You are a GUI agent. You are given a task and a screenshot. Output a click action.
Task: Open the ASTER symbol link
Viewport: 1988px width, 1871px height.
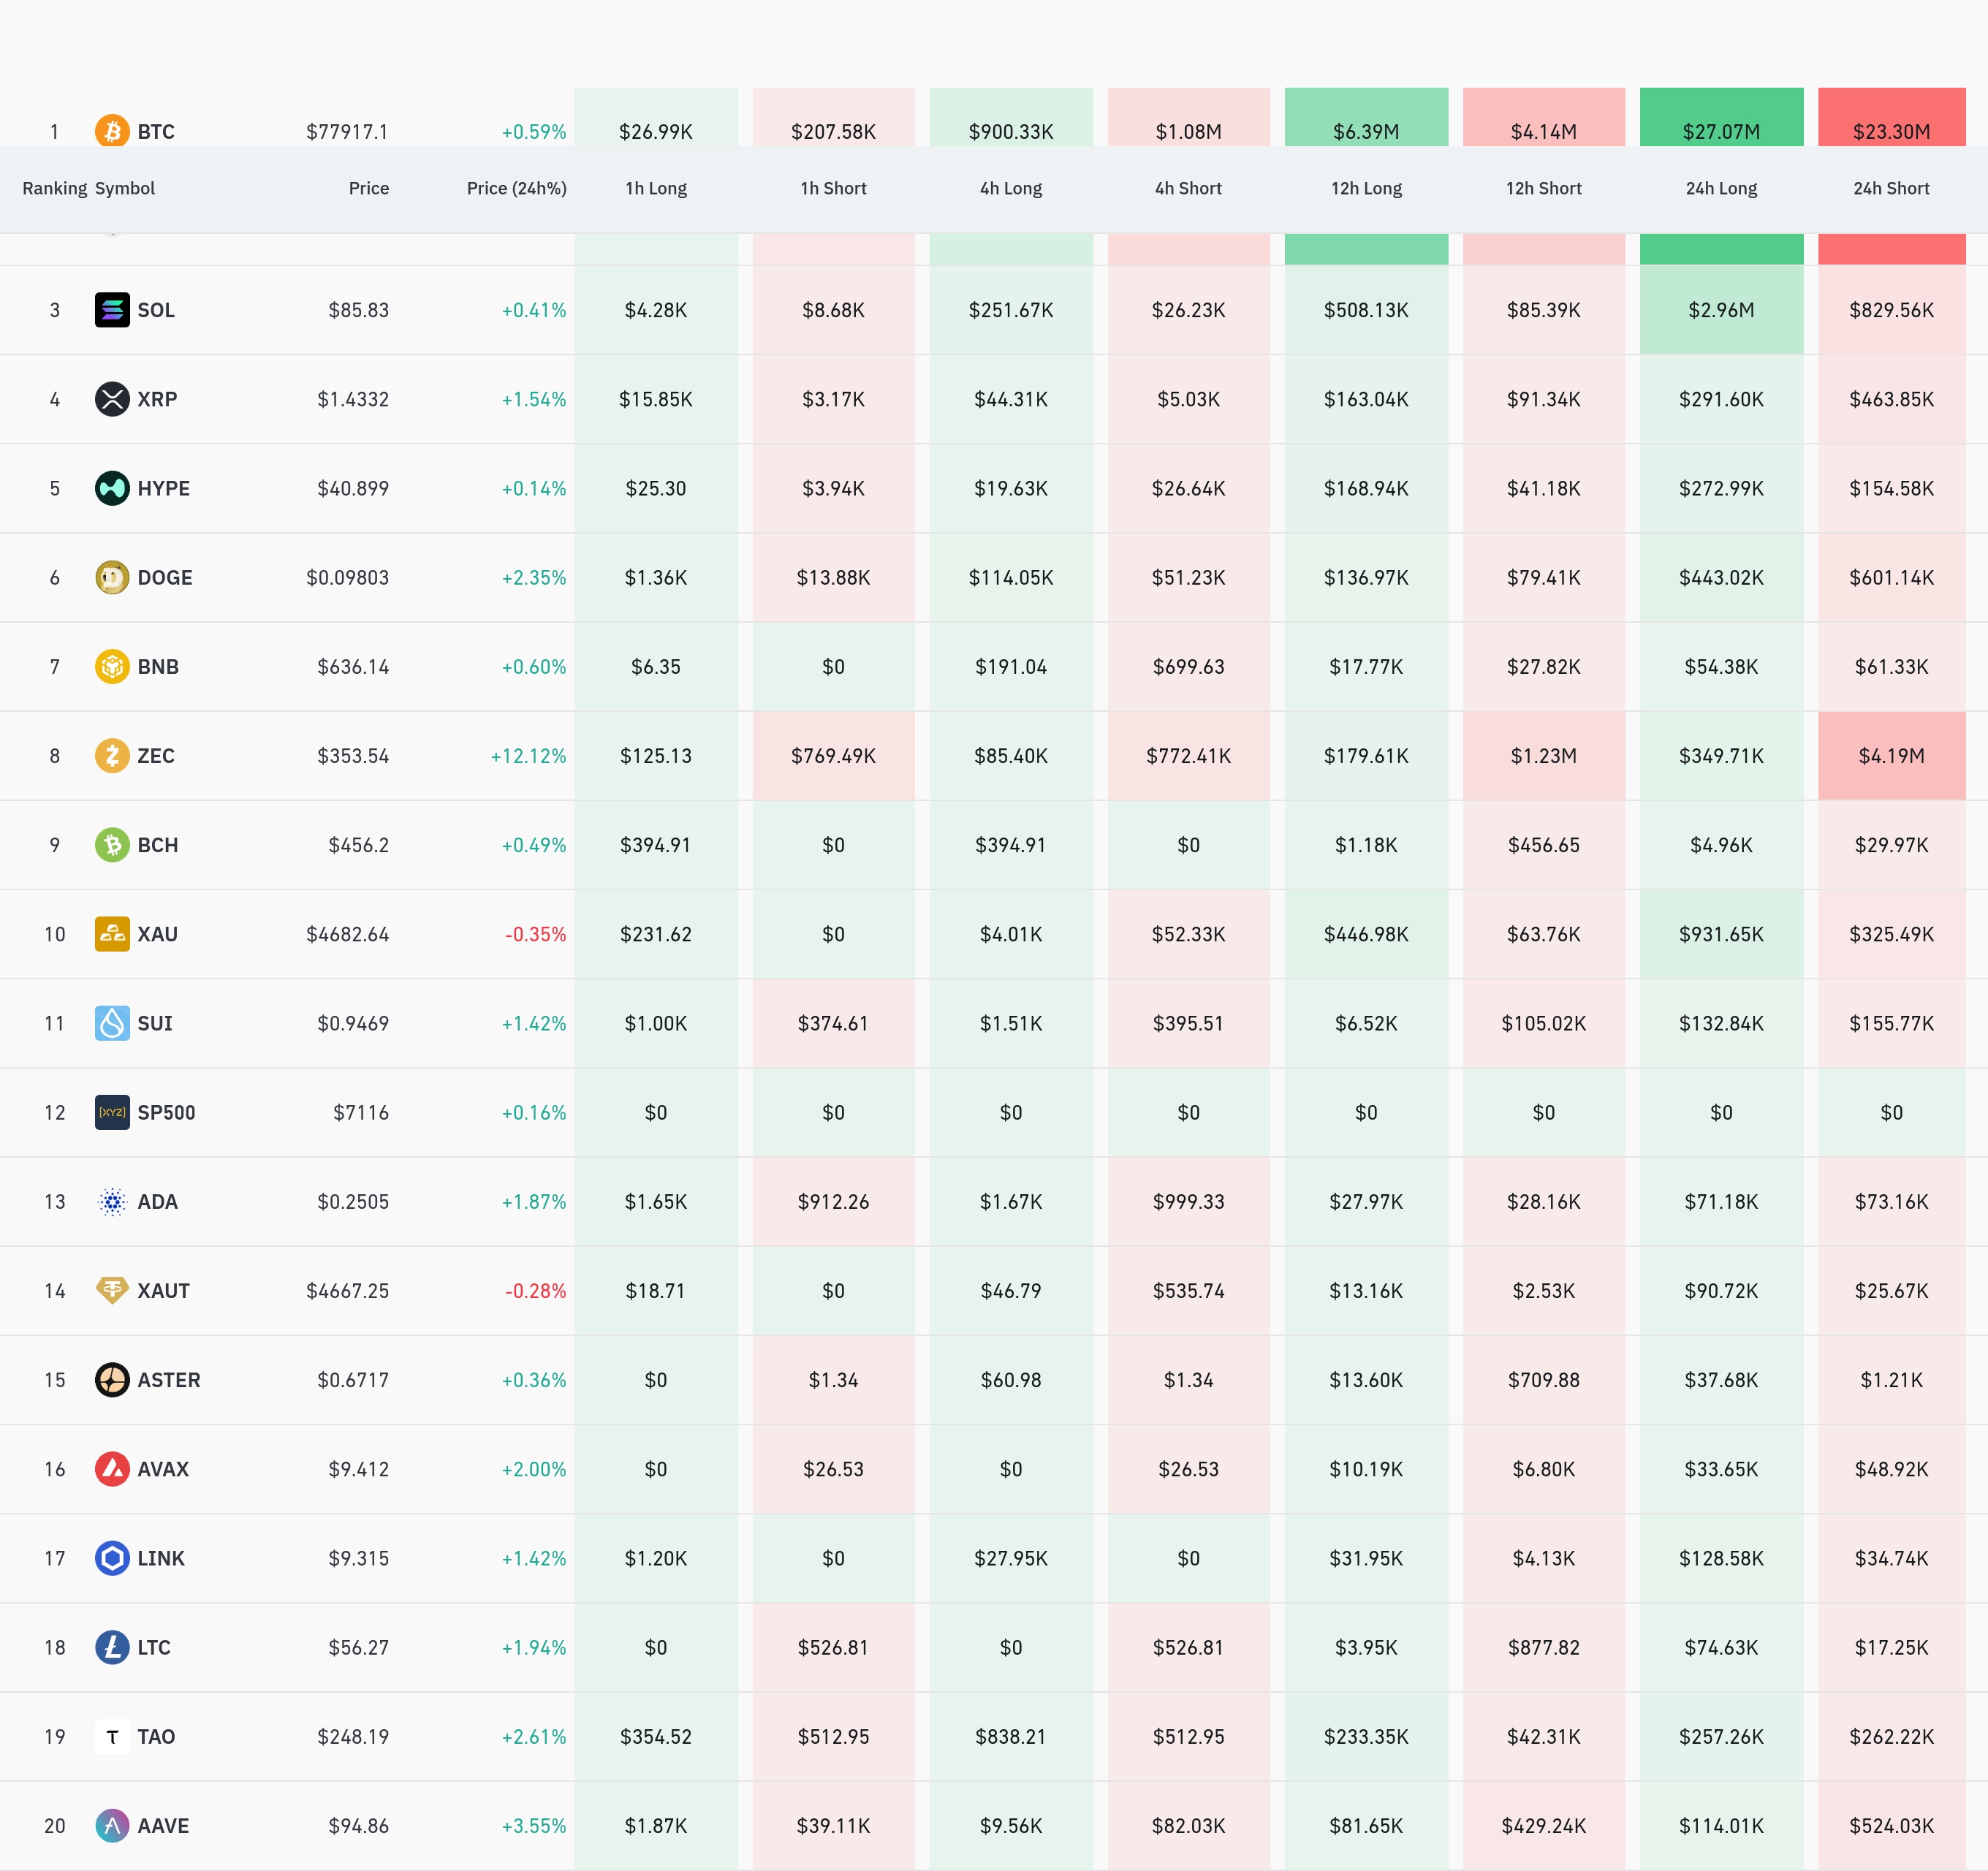tap(168, 1380)
